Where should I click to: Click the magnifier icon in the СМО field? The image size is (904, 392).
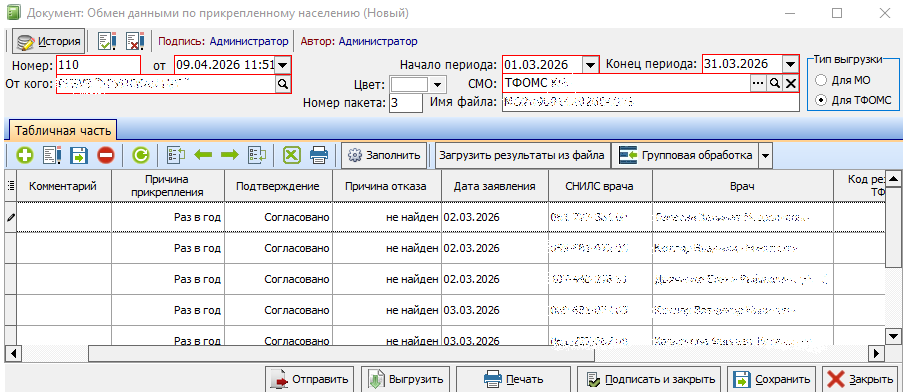click(775, 84)
